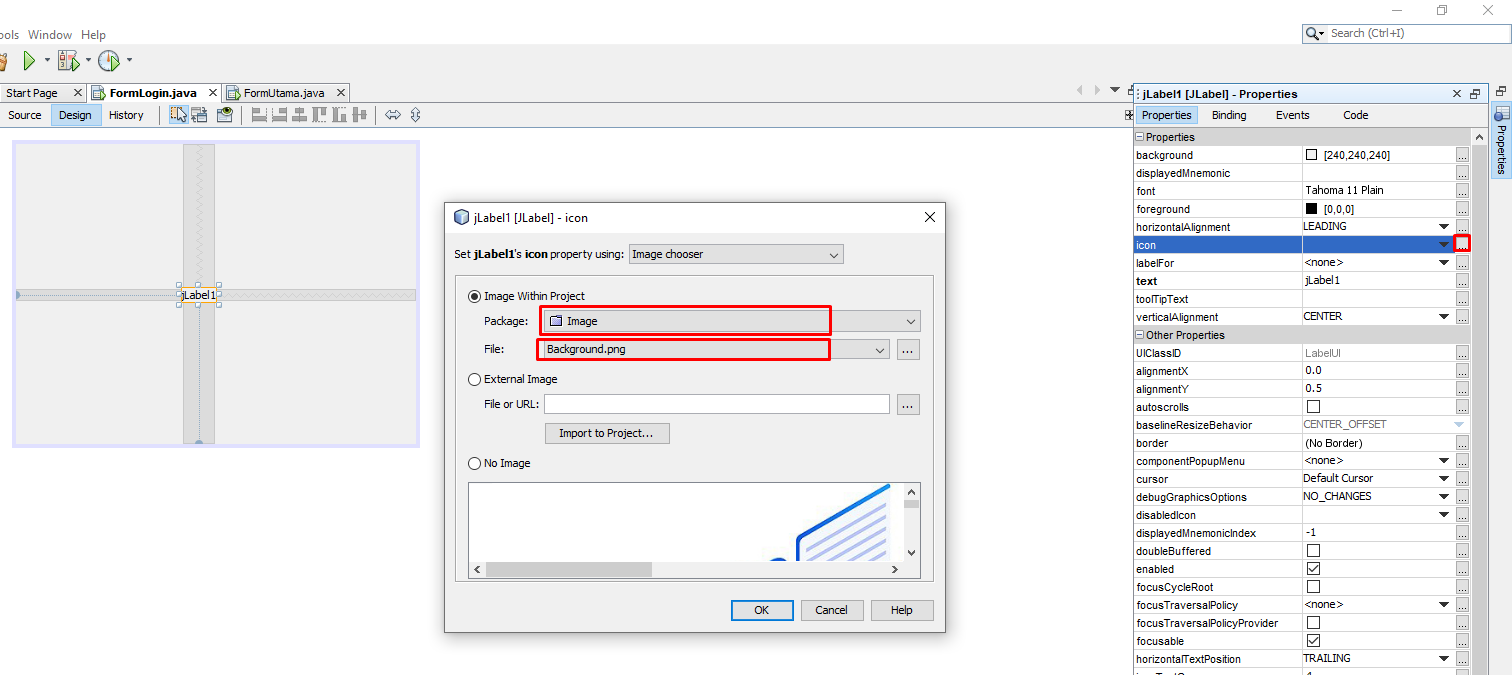The width and height of the screenshot is (1512, 675).
Task: Expand the horizontalAlignment LEADING dropdown
Action: pyautogui.click(x=1443, y=226)
